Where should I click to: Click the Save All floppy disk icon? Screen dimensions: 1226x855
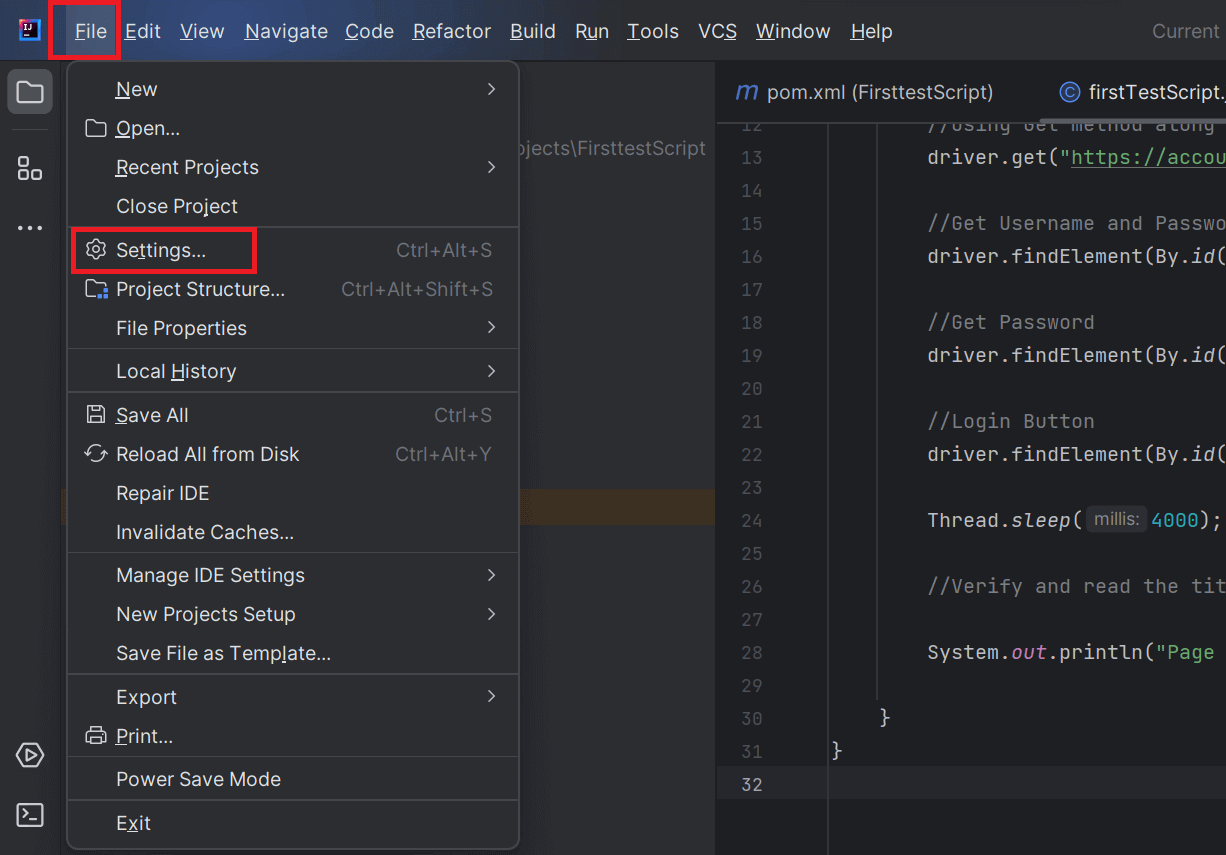pyautogui.click(x=95, y=414)
